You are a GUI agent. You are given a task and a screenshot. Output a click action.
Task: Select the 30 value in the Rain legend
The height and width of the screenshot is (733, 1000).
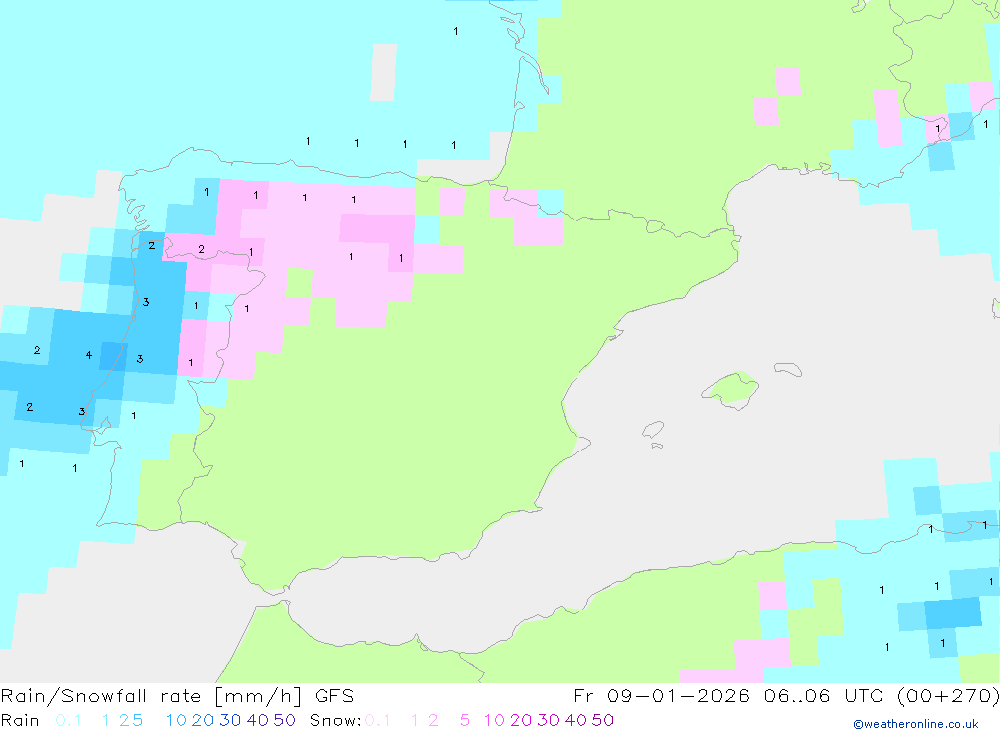click(x=230, y=720)
